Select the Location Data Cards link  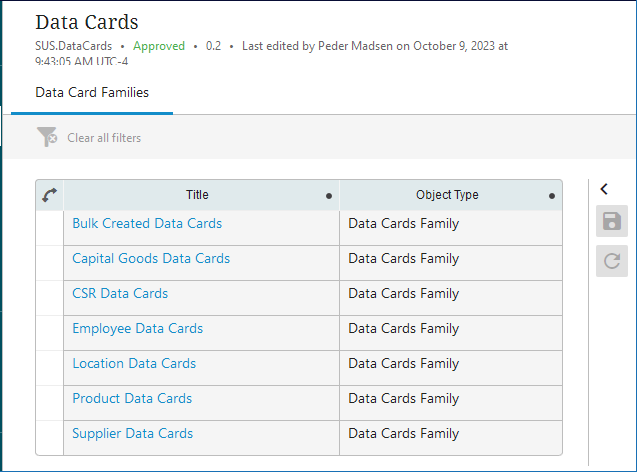coord(134,364)
